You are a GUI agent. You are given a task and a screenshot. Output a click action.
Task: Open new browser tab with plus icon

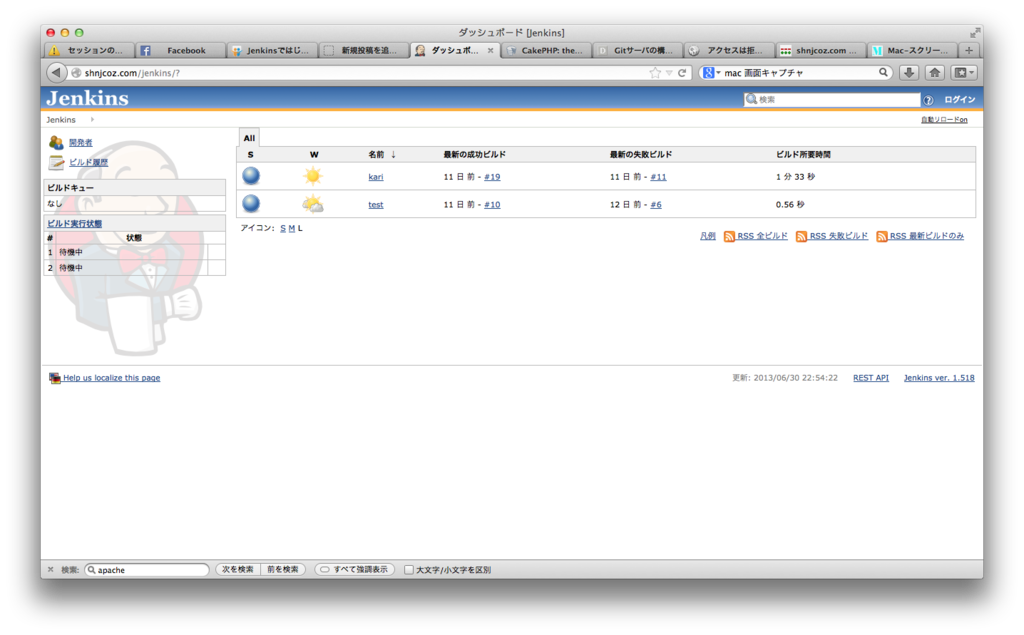(x=969, y=50)
